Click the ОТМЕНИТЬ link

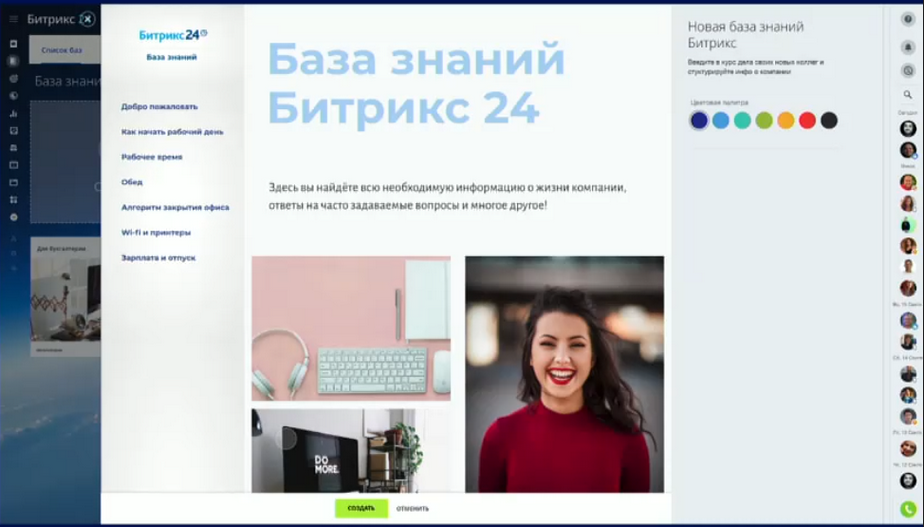tap(412, 509)
